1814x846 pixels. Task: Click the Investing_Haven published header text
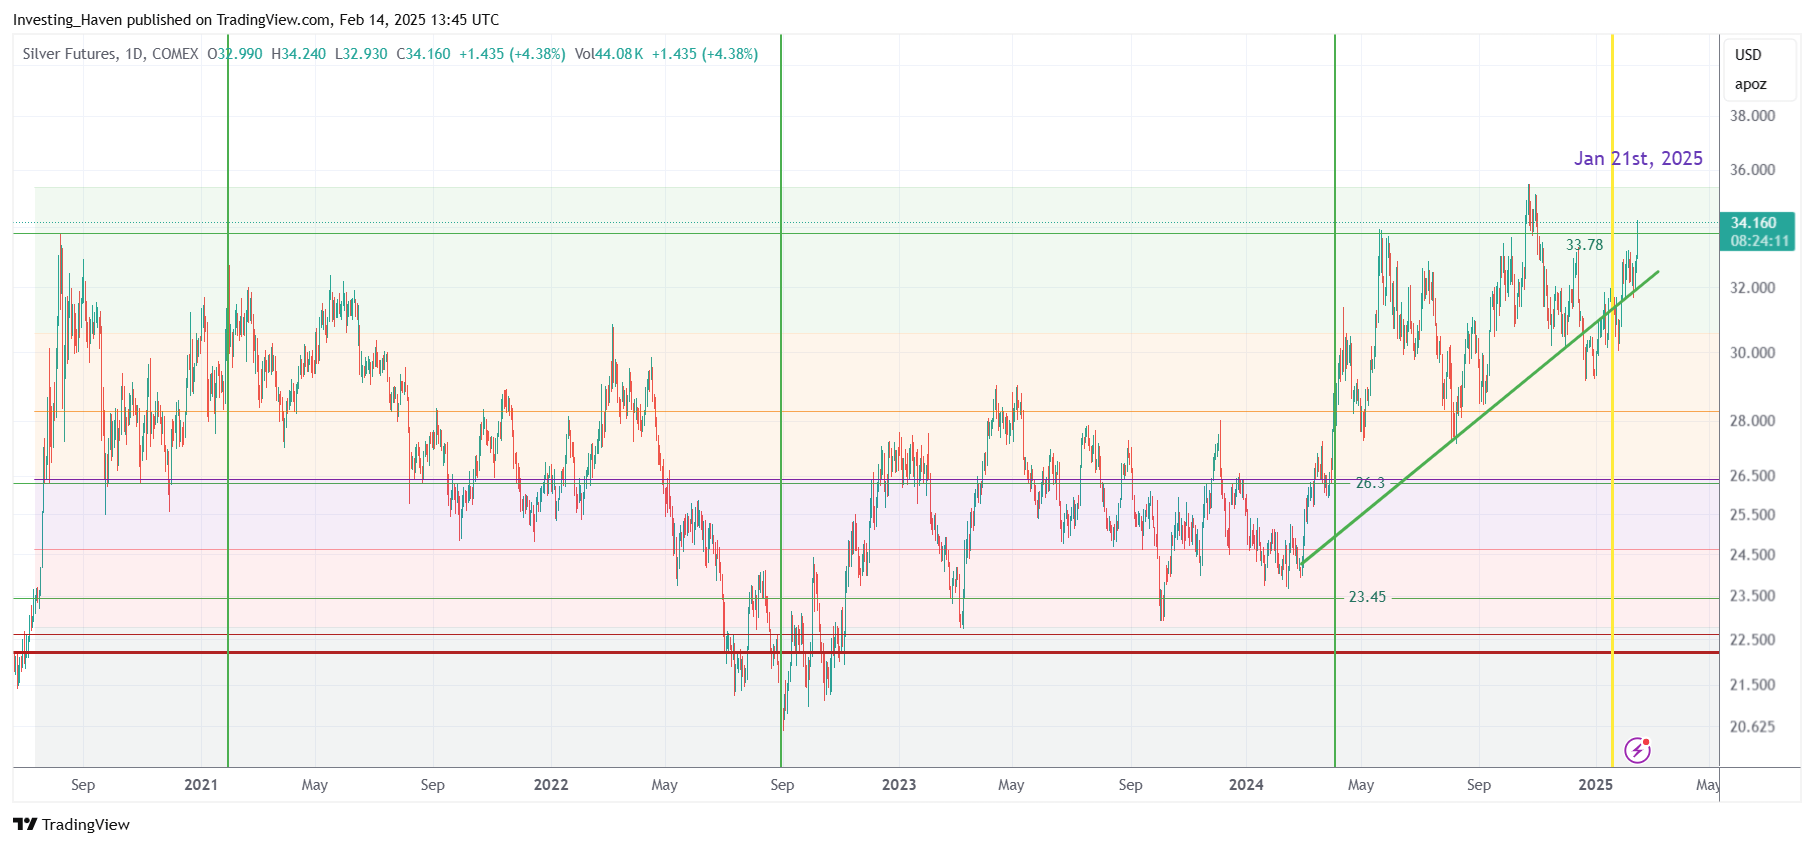click(256, 20)
